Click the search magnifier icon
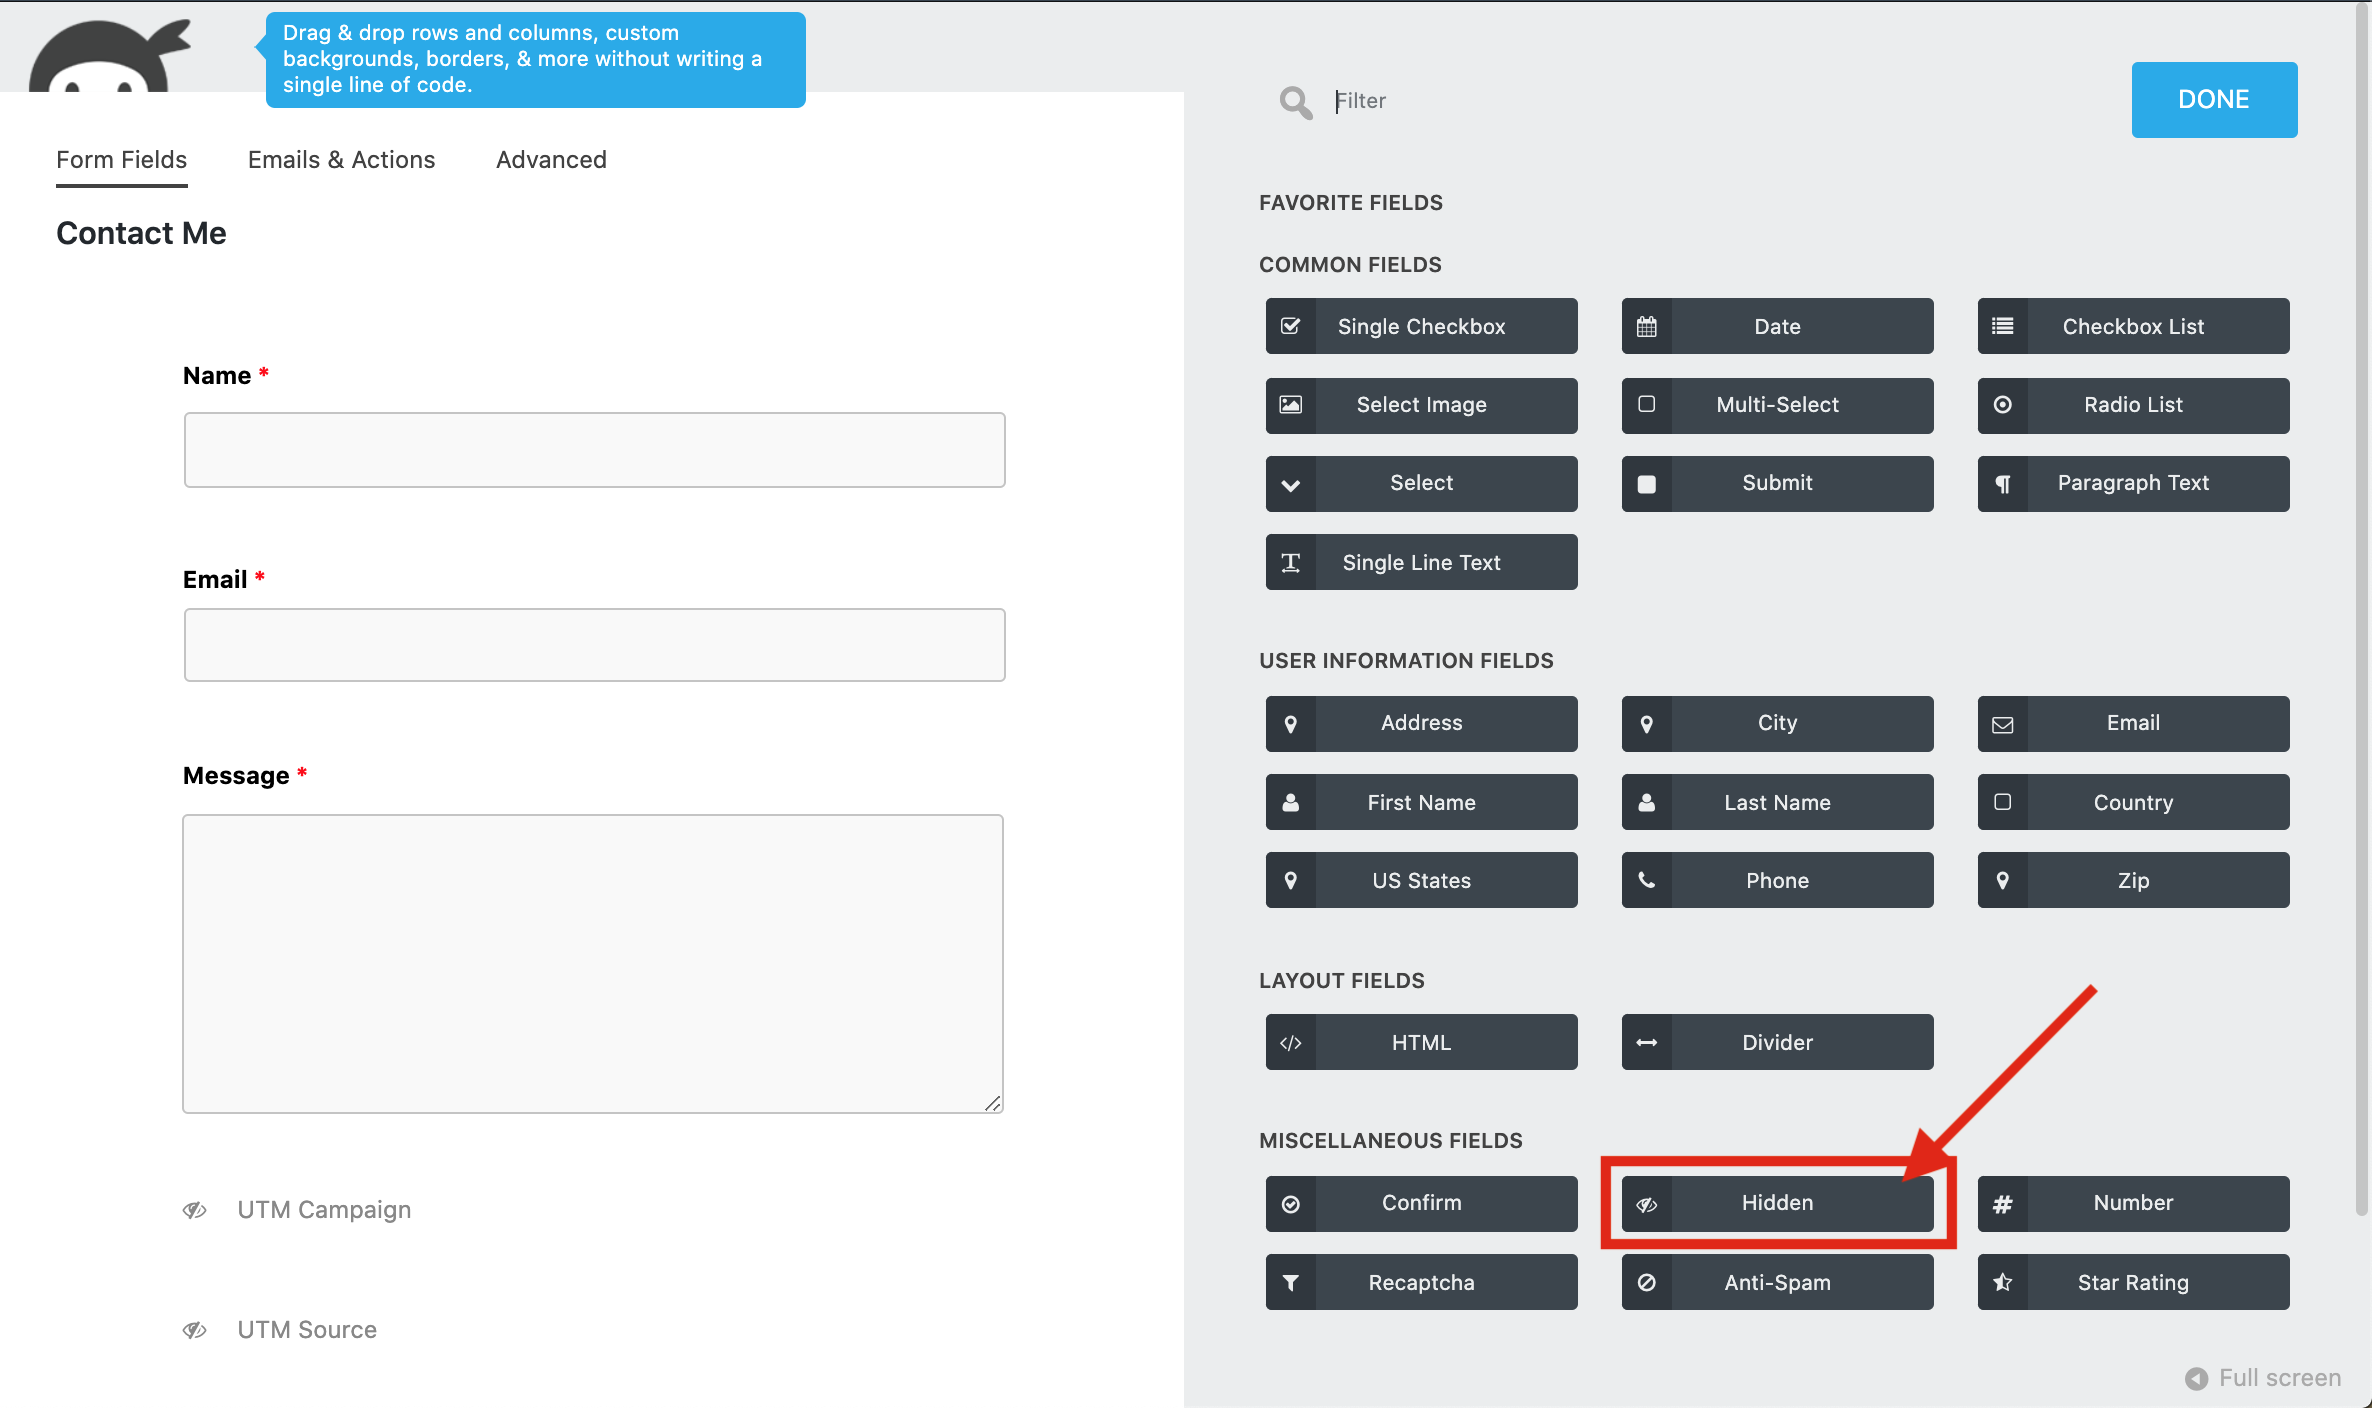The height and width of the screenshot is (1408, 2372). (x=1295, y=101)
